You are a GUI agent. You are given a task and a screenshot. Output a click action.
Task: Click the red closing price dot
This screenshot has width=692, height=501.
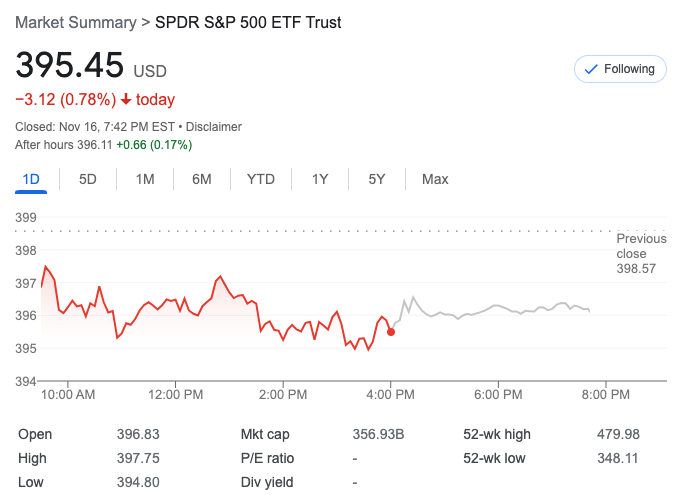[x=390, y=331]
